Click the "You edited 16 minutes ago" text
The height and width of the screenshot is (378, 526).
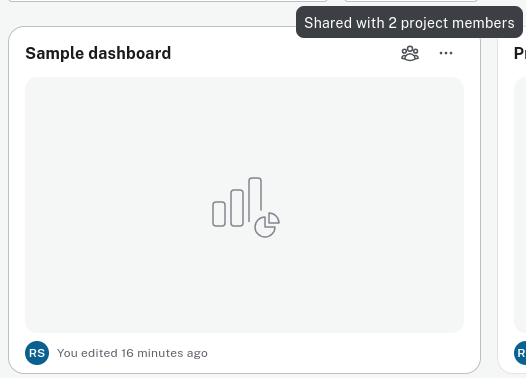pos(132,353)
